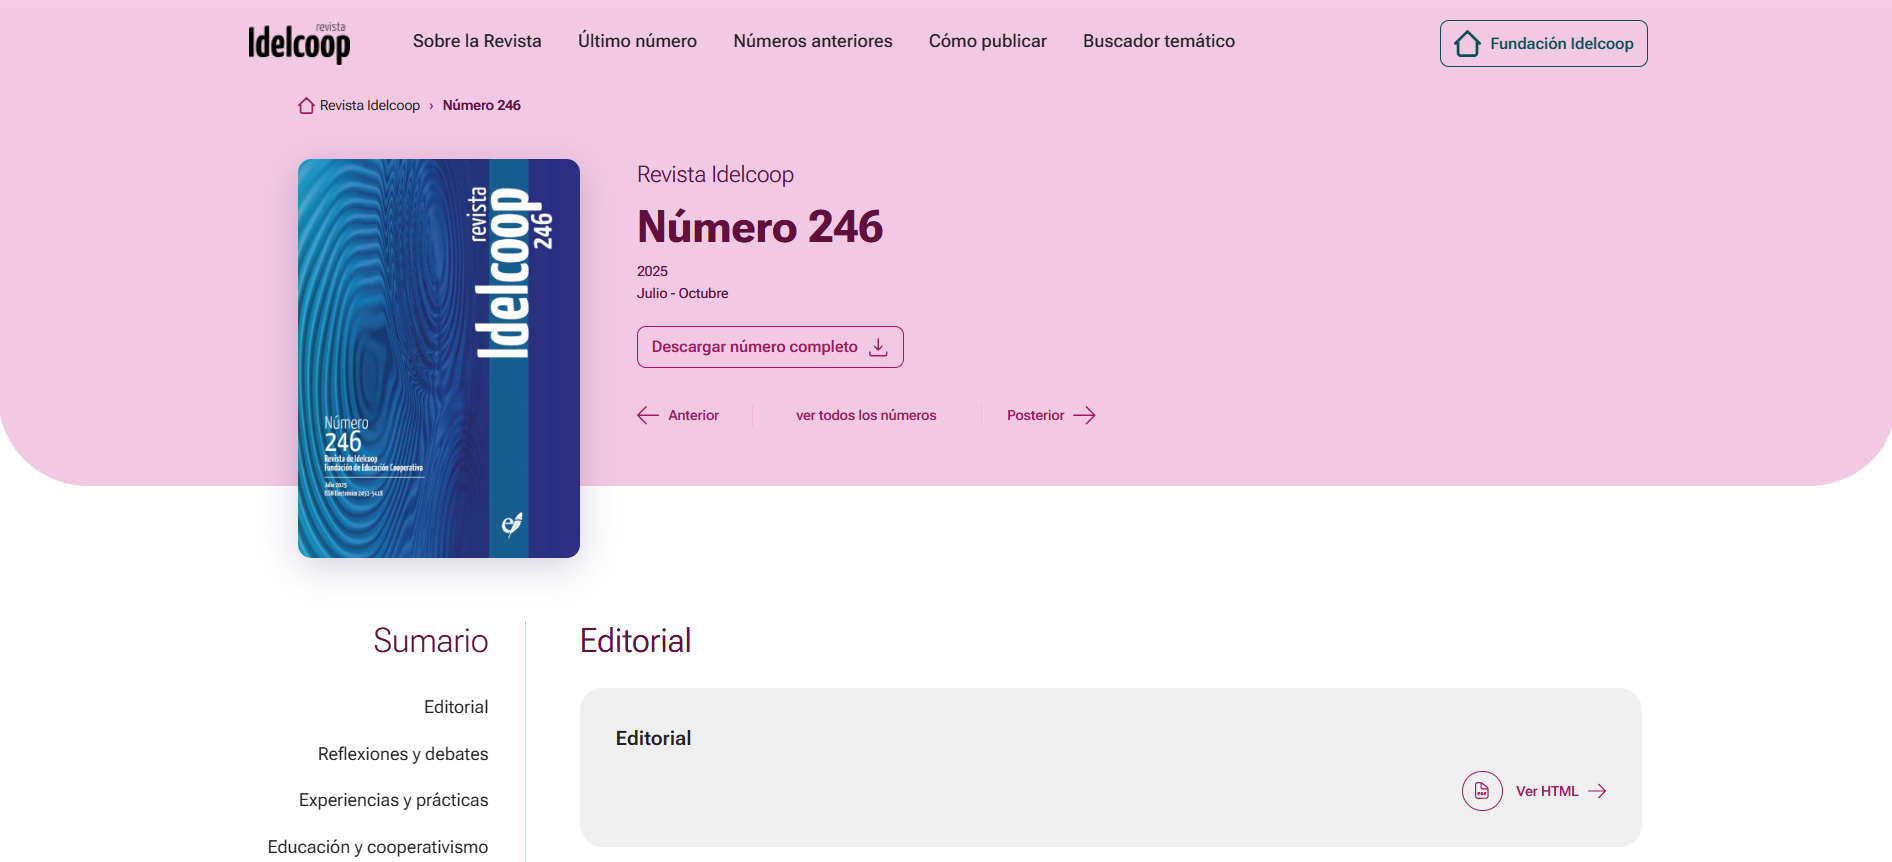Screen dimensions: 1892x862
Task: Click the Editorial article title in the card
Action: click(x=653, y=738)
